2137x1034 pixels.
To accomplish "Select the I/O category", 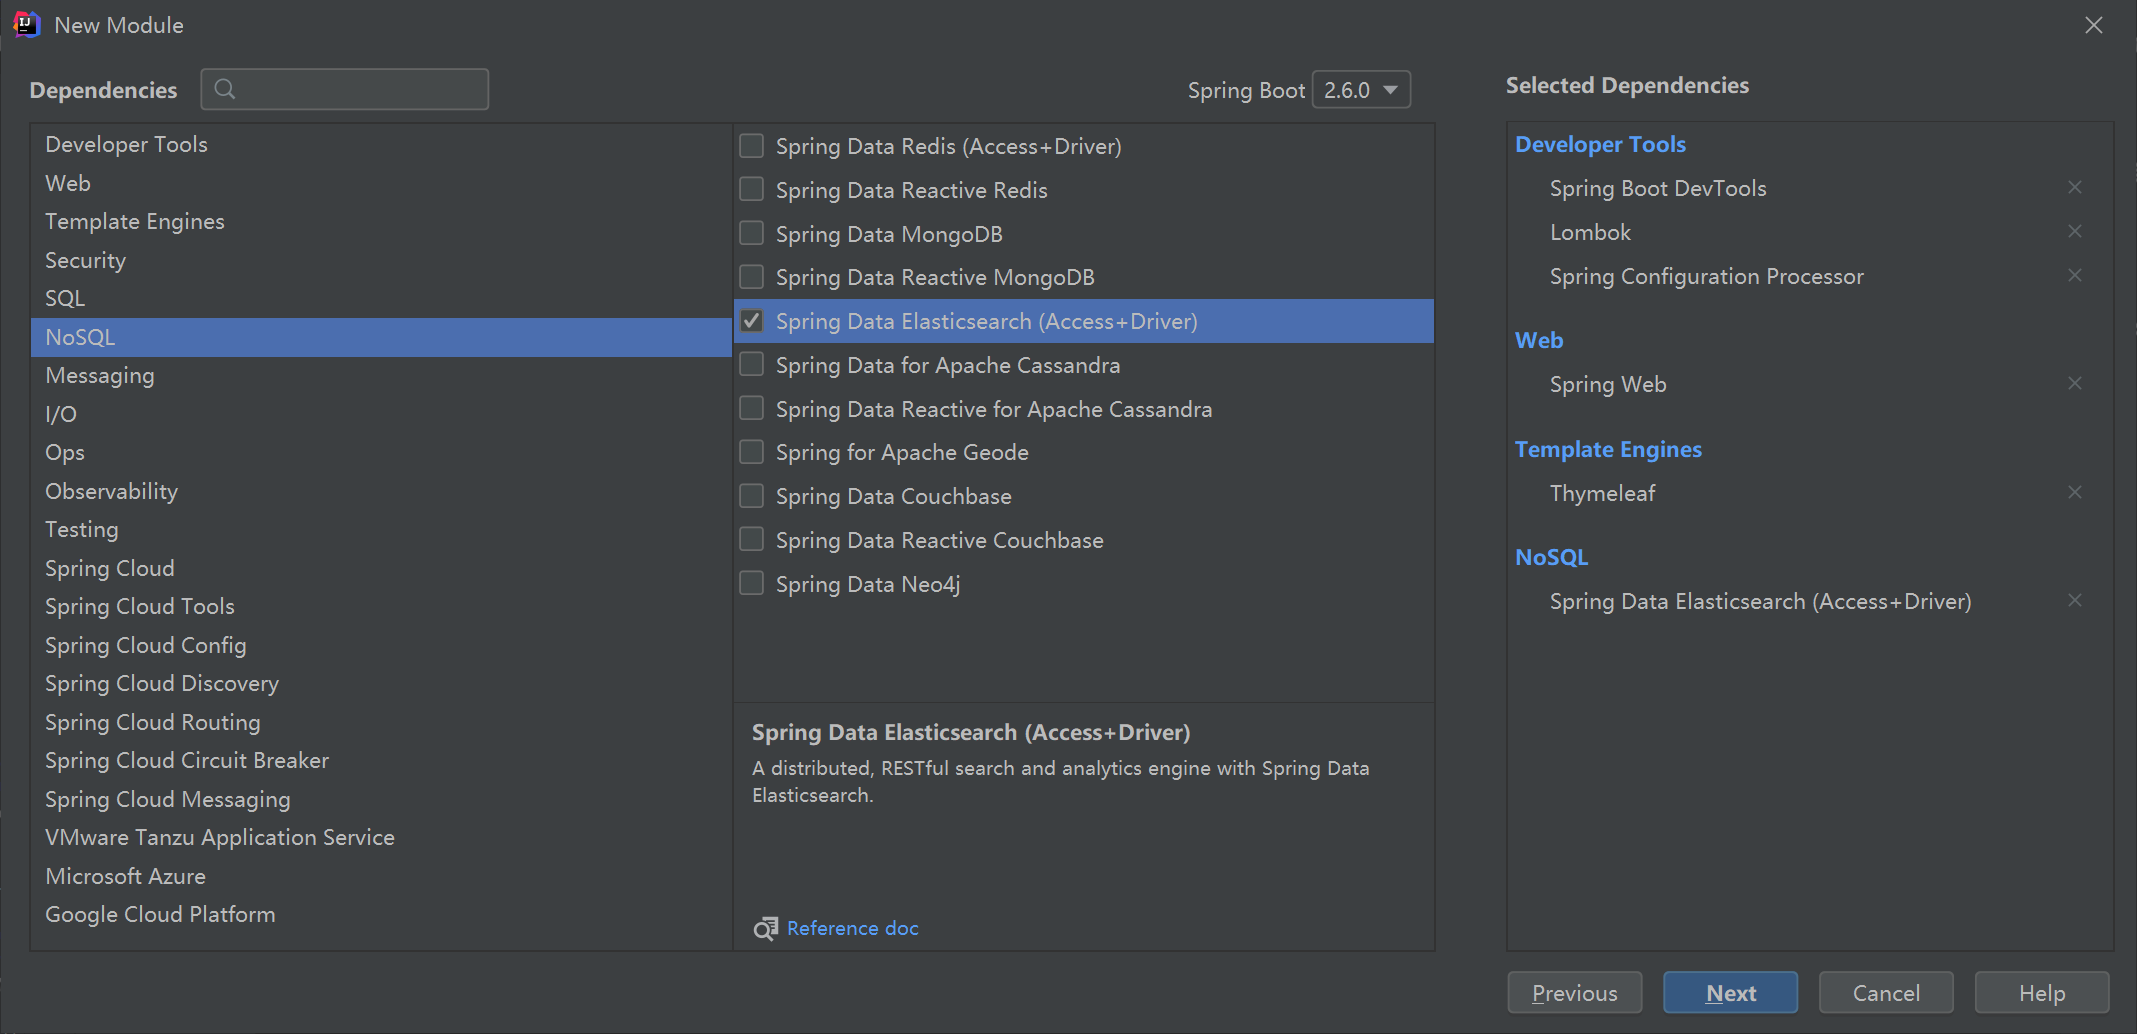I will (x=381, y=414).
